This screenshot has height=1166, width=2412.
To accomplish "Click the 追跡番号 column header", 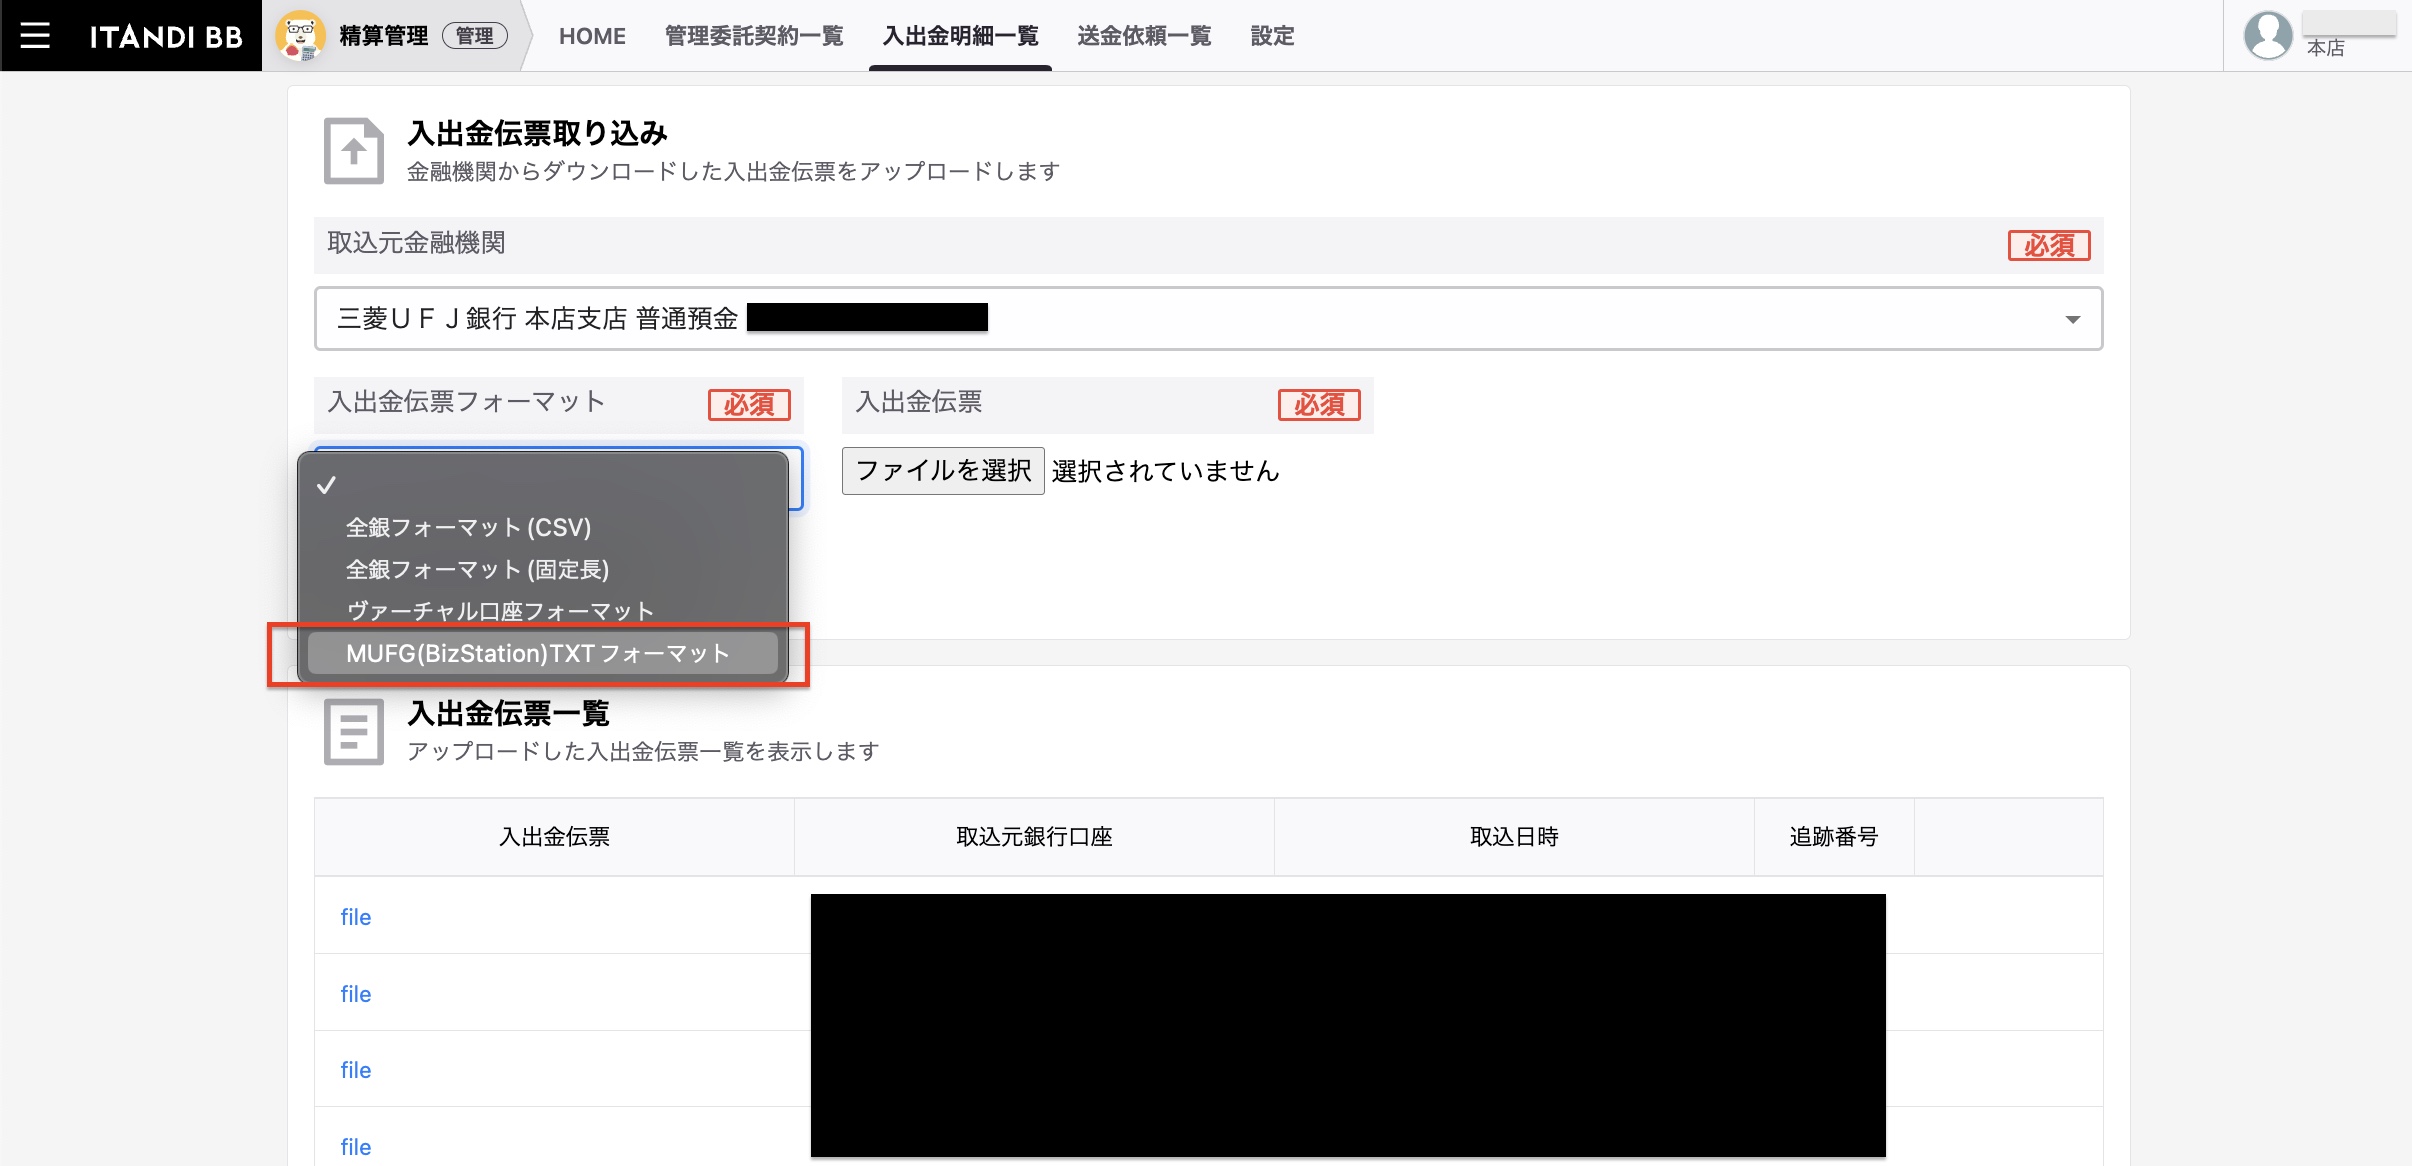I will [1834, 837].
